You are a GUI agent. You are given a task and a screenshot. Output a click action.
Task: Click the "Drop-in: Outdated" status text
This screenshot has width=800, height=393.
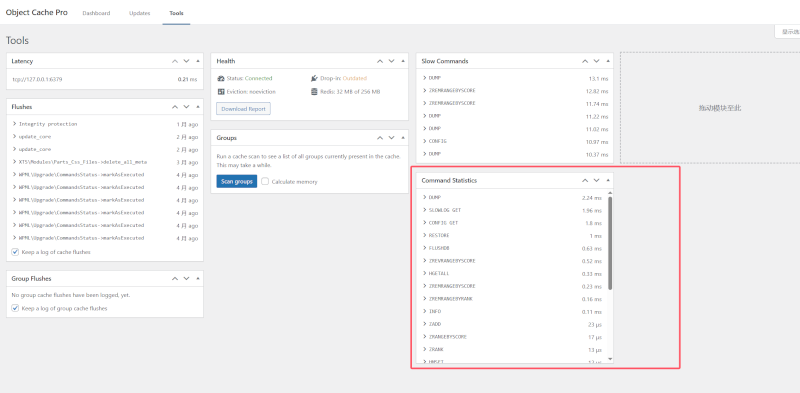344,79
